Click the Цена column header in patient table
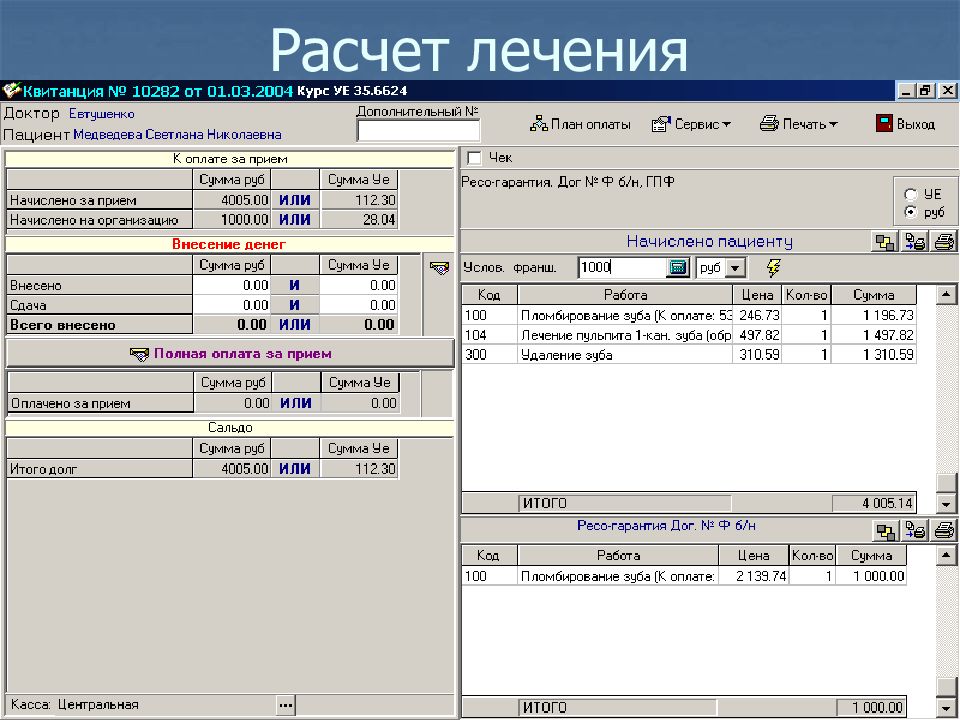 click(x=757, y=295)
